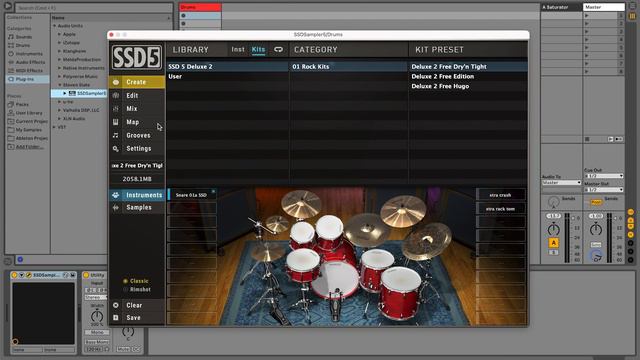
Task: Load Deluxe 2 Free Hugo preset
Action: [x=468, y=86]
